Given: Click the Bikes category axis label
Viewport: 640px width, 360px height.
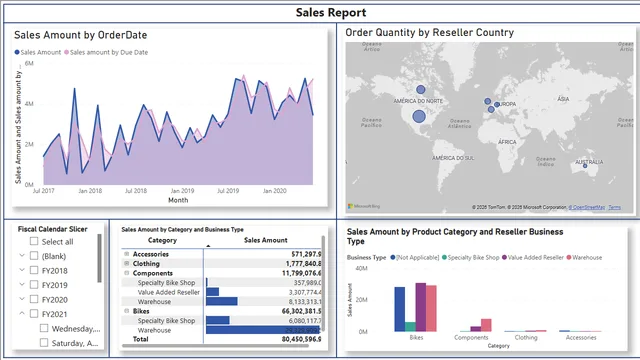Looking at the screenshot, I should (x=416, y=338).
